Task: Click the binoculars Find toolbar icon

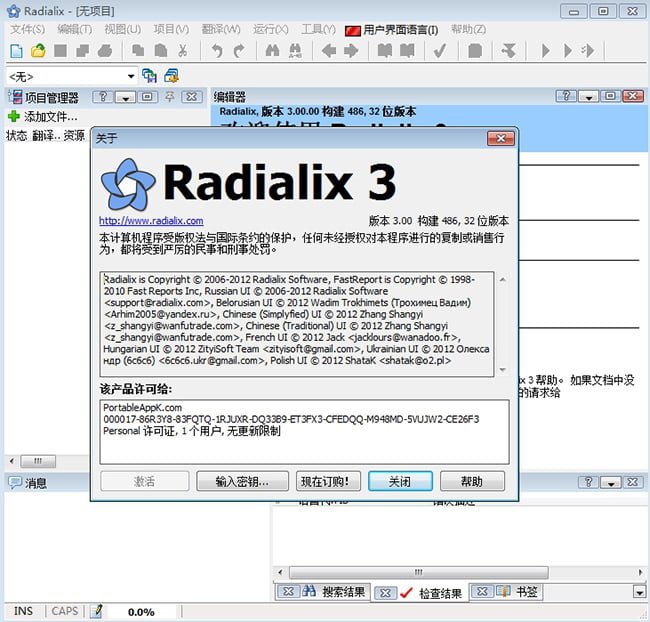Action: click(x=273, y=51)
